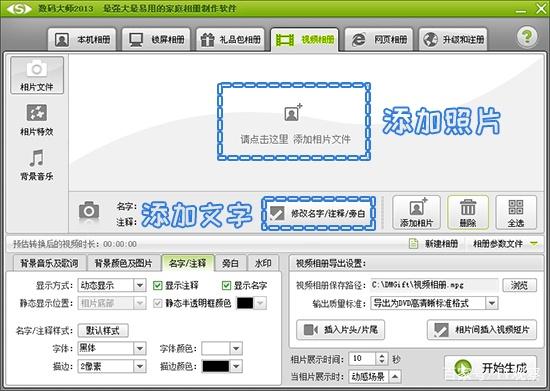Select the 视频相册 tab

pos(304,40)
